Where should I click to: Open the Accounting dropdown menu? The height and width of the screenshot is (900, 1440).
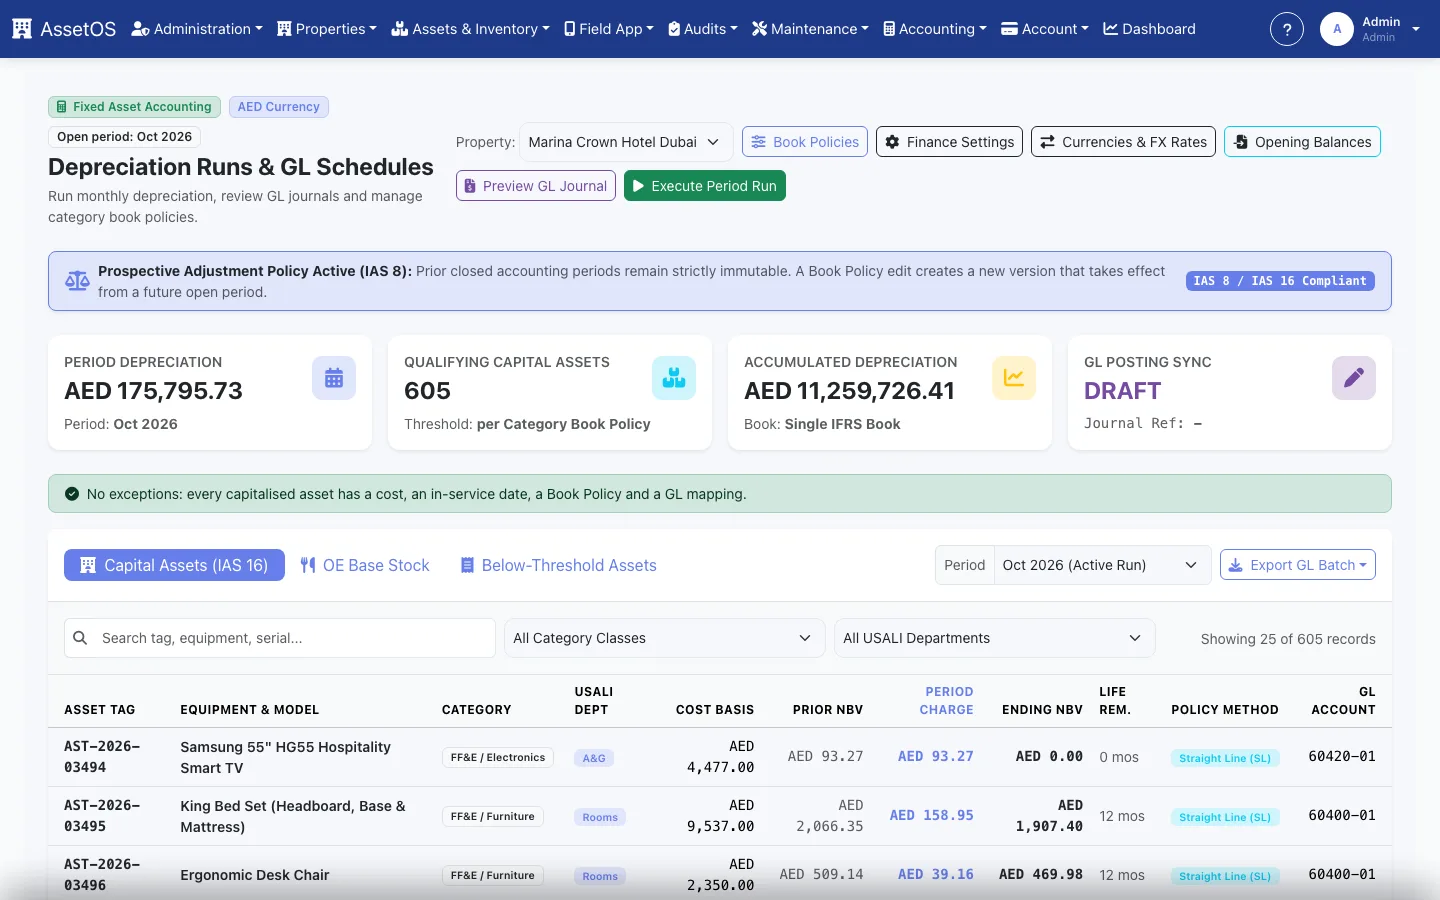tap(935, 29)
